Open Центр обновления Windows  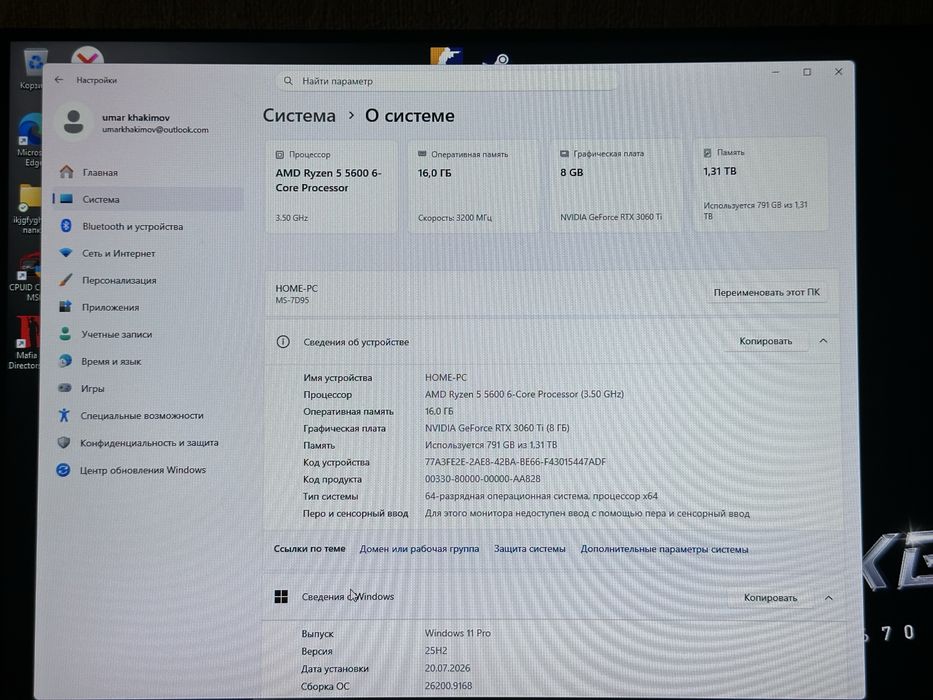coord(148,470)
